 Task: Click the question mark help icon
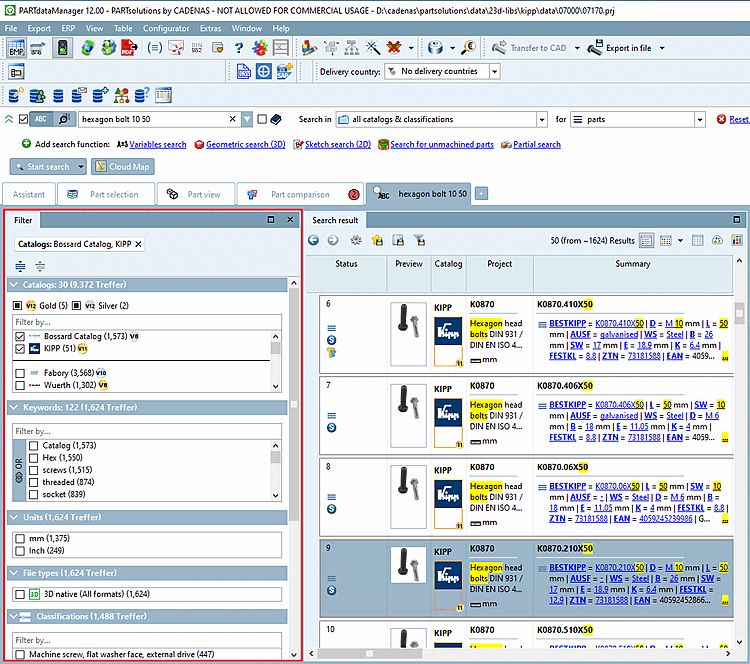[x=239, y=48]
